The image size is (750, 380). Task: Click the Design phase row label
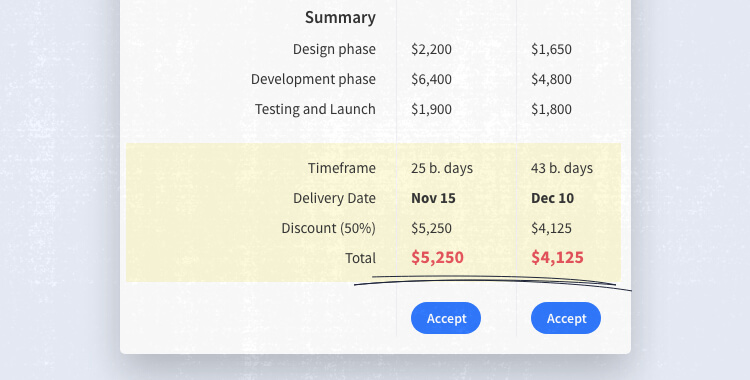334,49
